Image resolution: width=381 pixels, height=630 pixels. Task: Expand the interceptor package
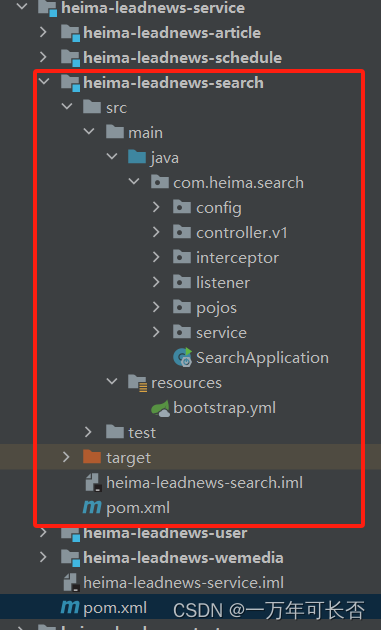tap(156, 257)
